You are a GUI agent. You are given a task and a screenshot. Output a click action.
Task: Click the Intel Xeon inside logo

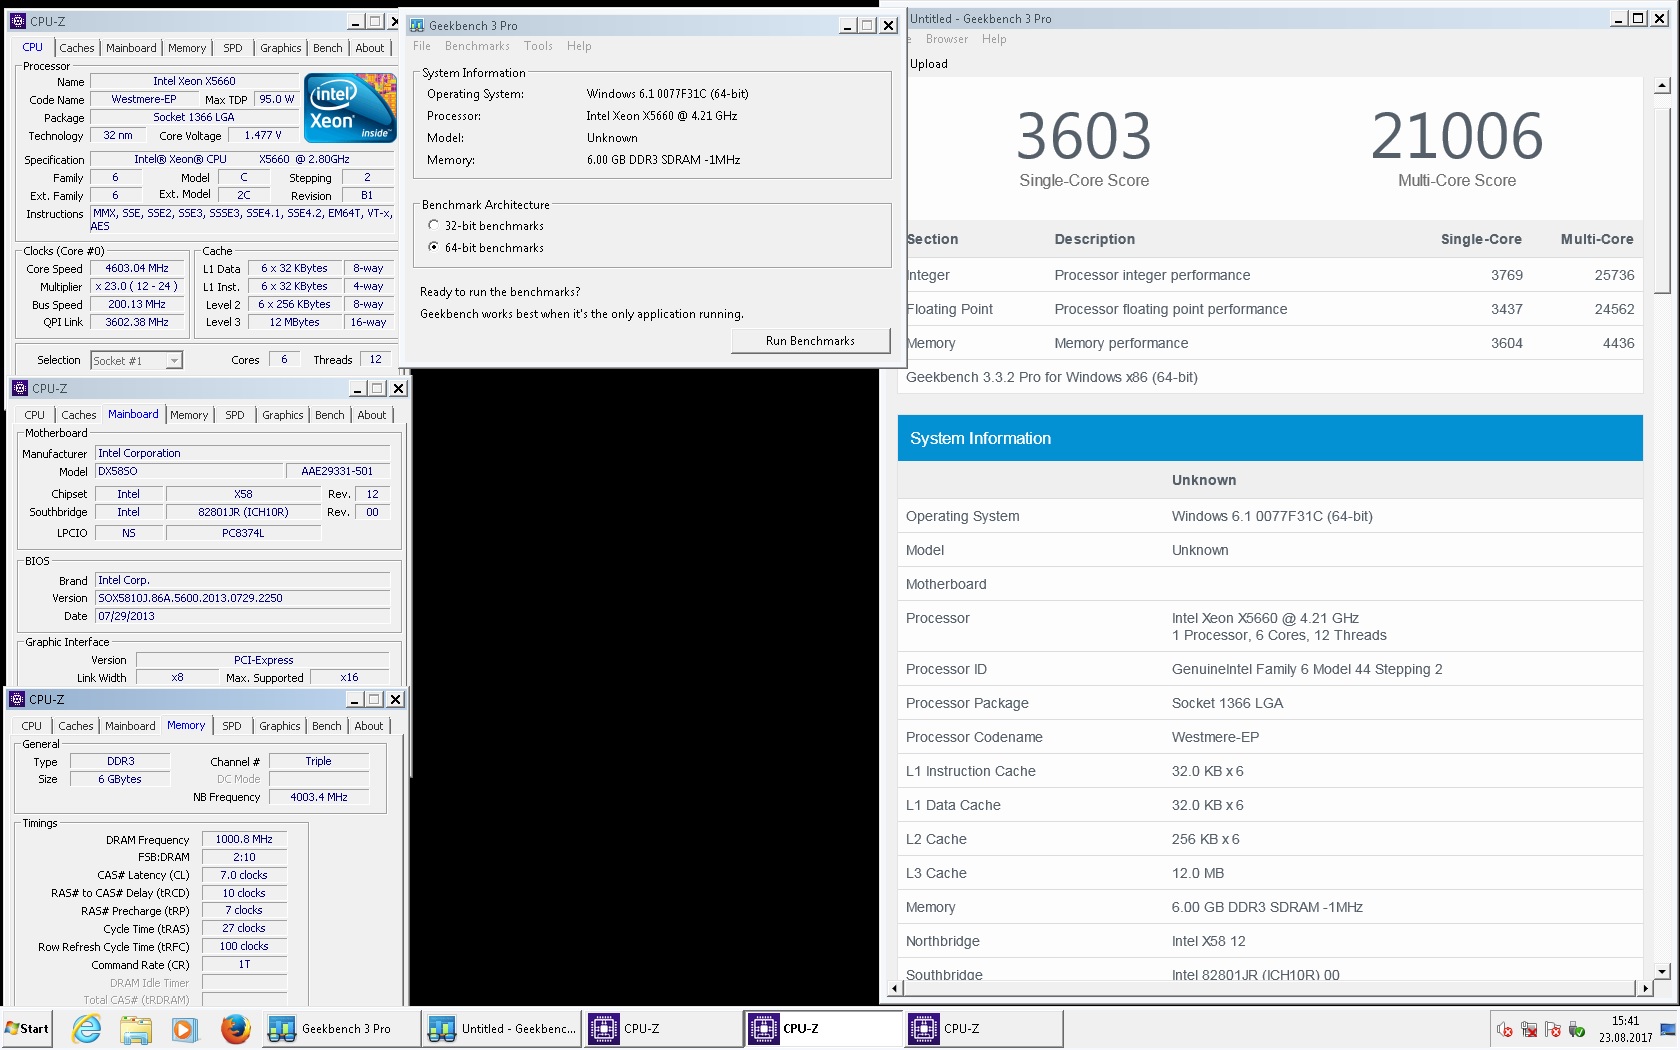tap(350, 107)
